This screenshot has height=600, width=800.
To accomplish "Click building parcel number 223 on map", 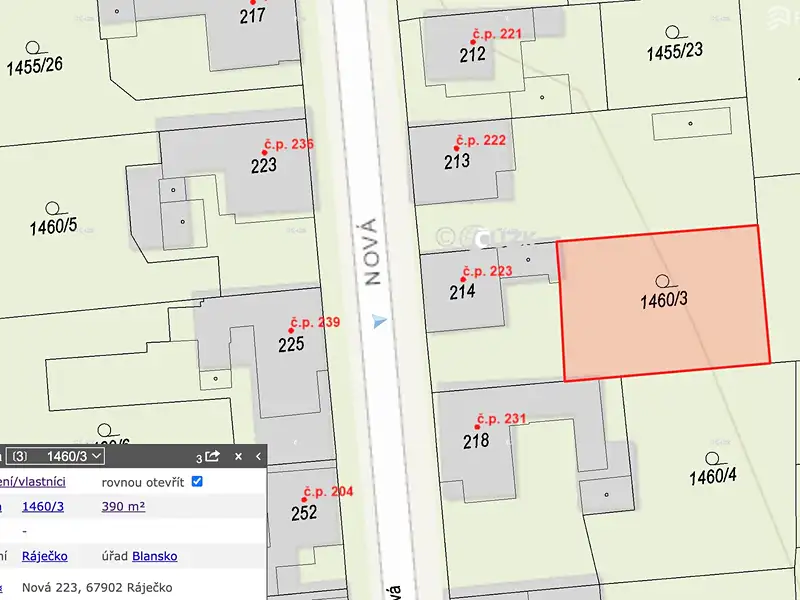I will click(264, 165).
